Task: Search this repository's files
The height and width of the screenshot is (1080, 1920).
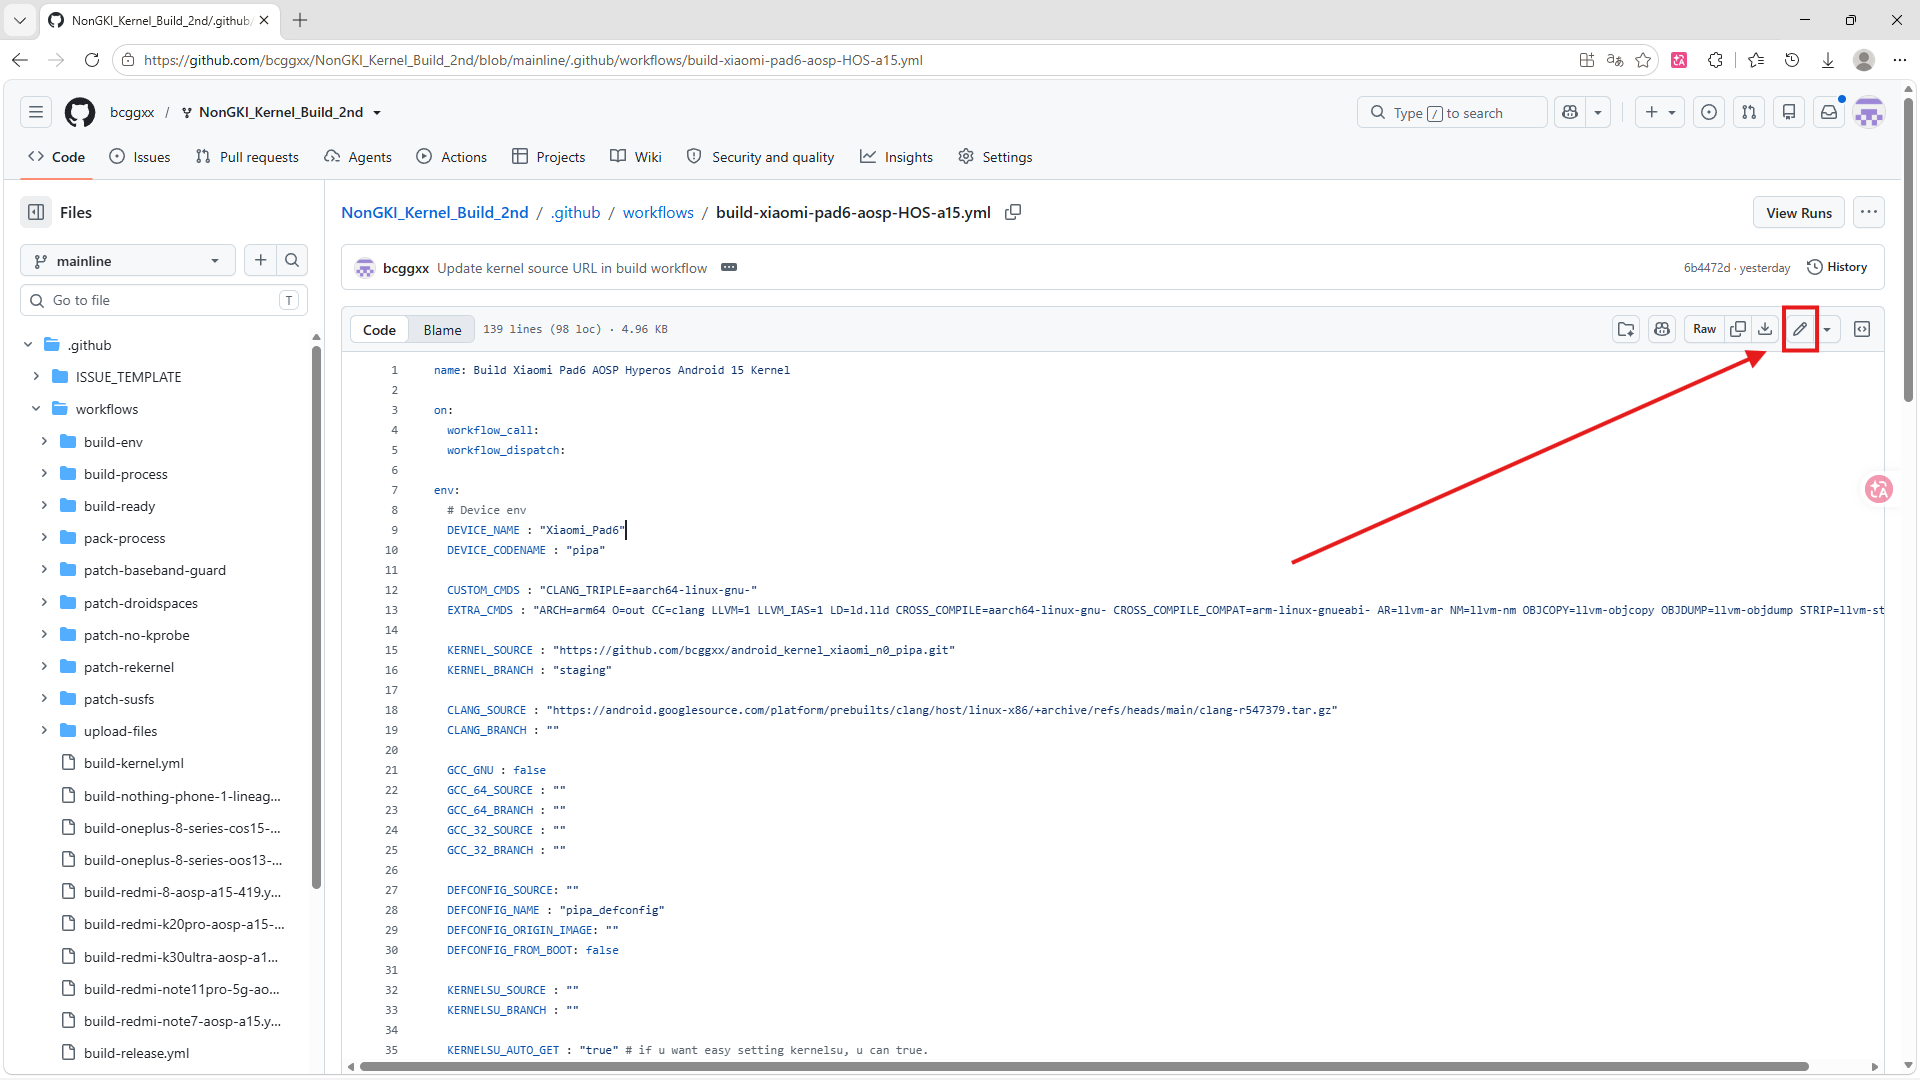Action: coord(292,260)
